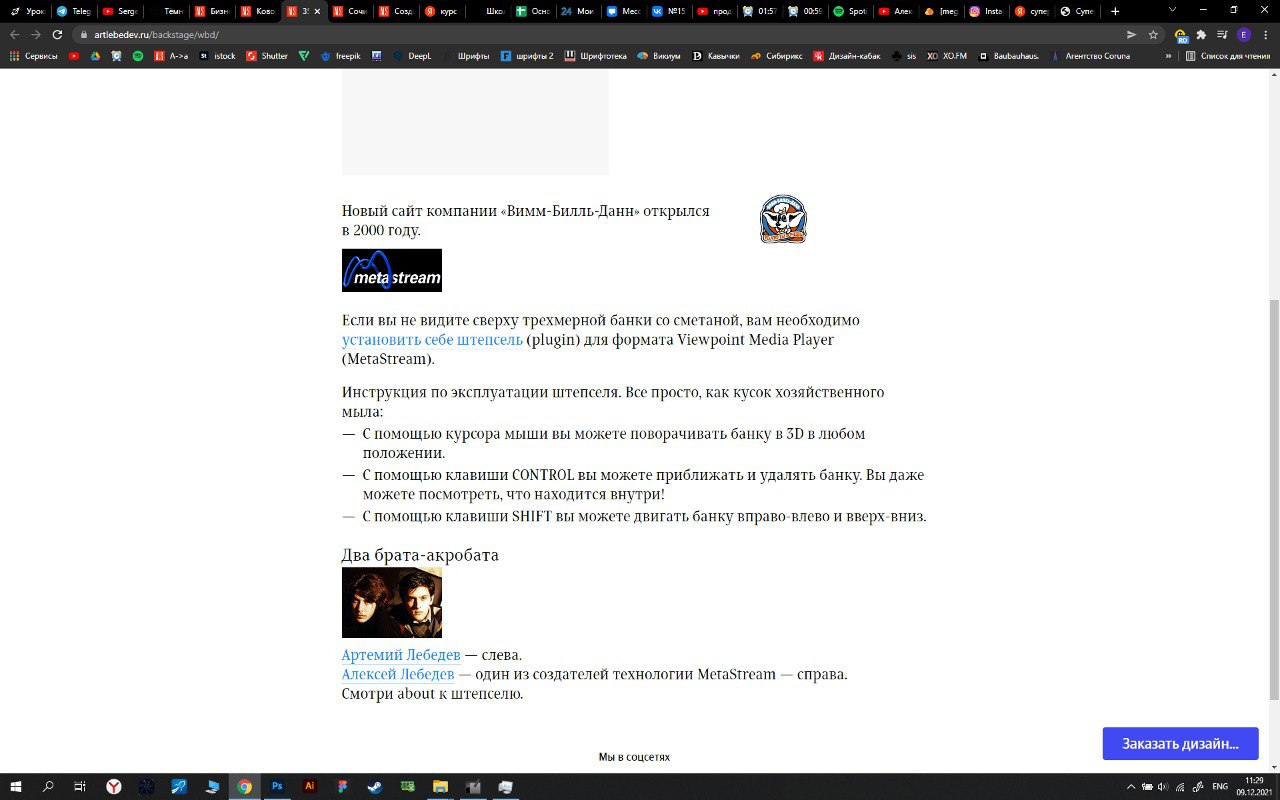Open the Артемий Лебедев link
The height and width of the screenshot is (800, 1280).
pyautogui.click(x=401, y=655)
